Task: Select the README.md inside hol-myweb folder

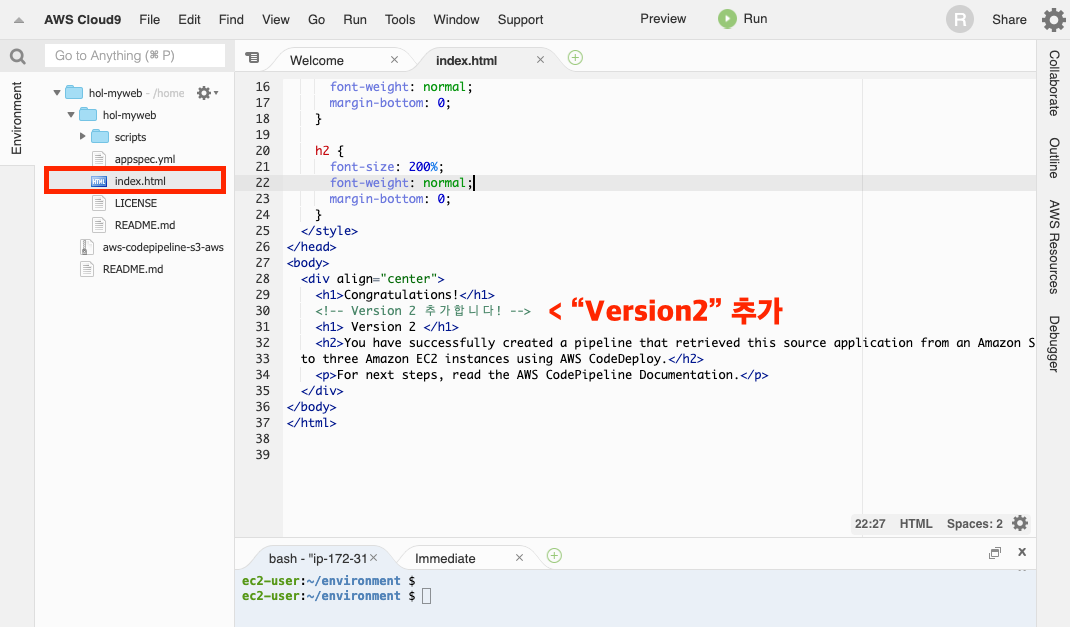Action: (145, 225)
